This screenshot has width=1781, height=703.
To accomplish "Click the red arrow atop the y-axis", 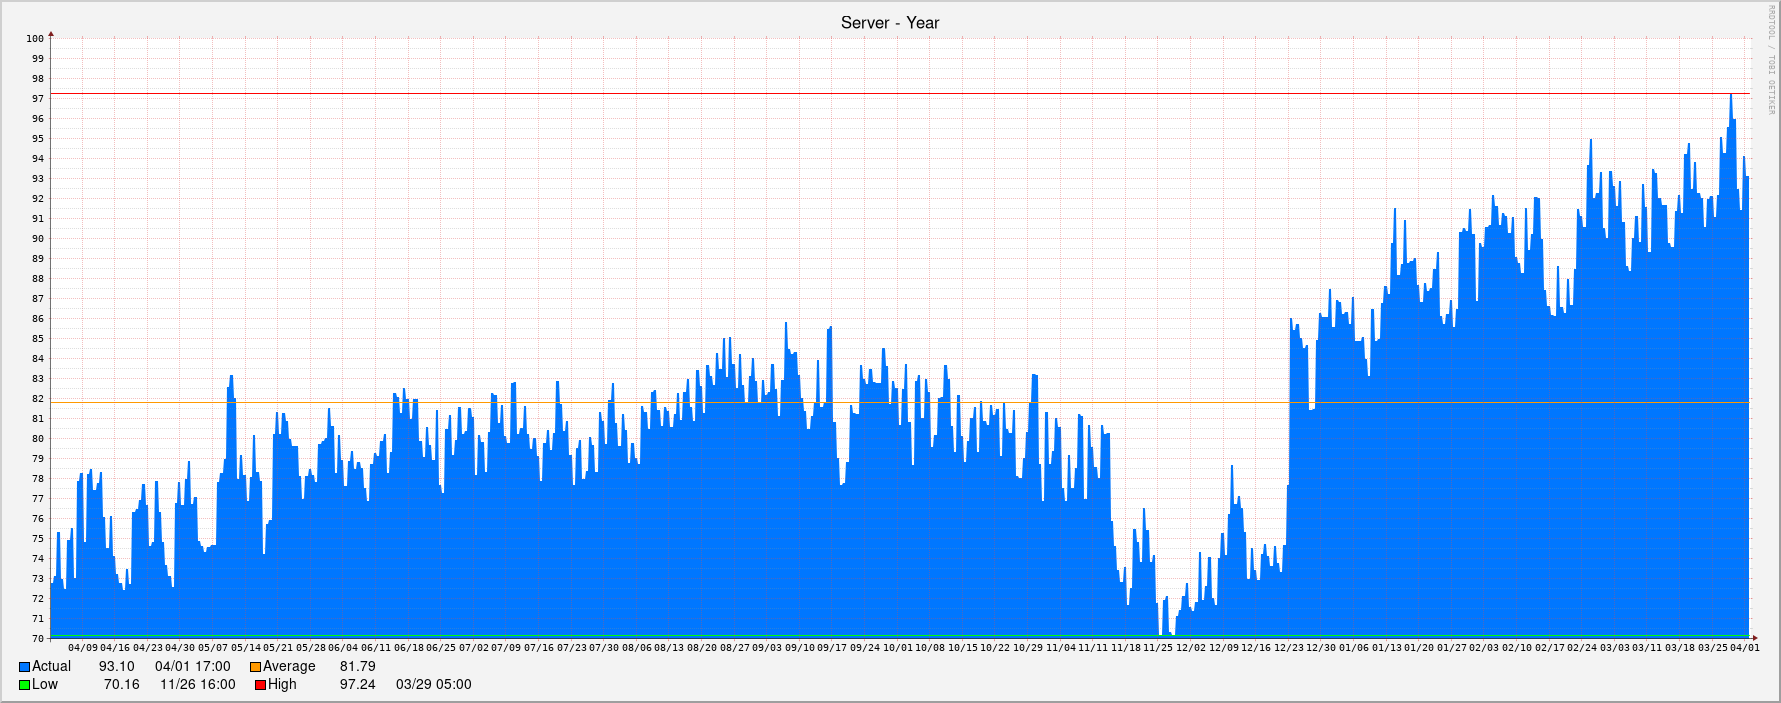I will (x=51, y=35).
